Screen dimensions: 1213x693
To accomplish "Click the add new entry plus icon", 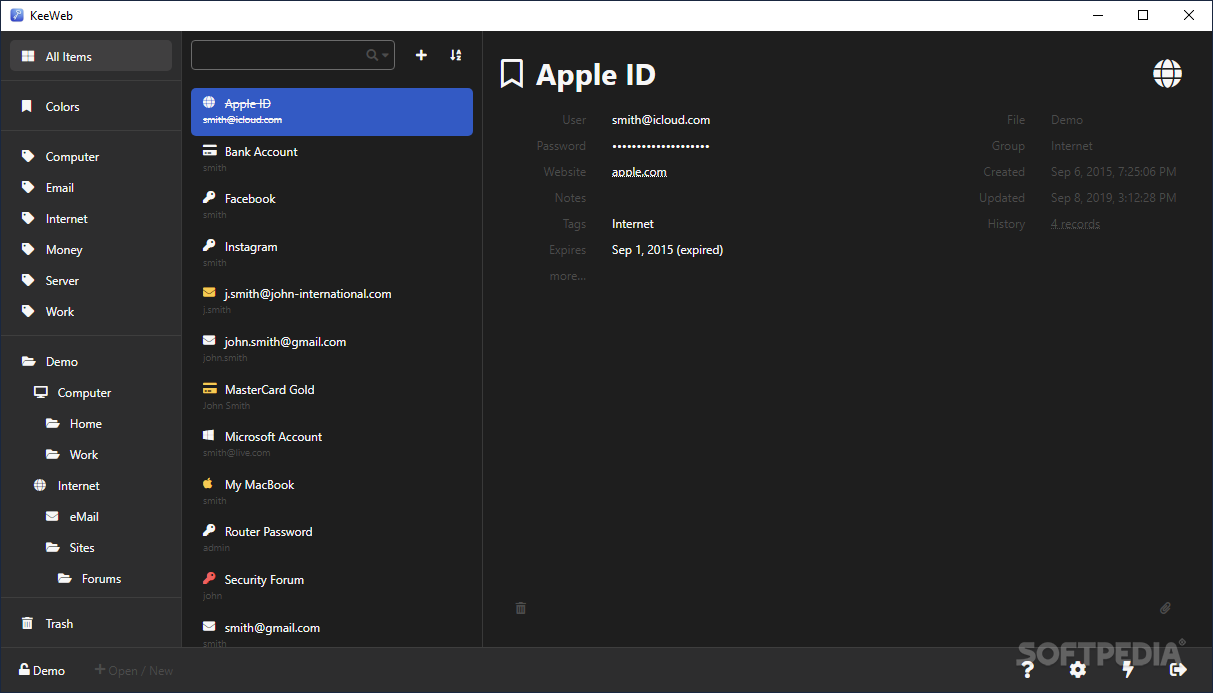I will point(421,55).
